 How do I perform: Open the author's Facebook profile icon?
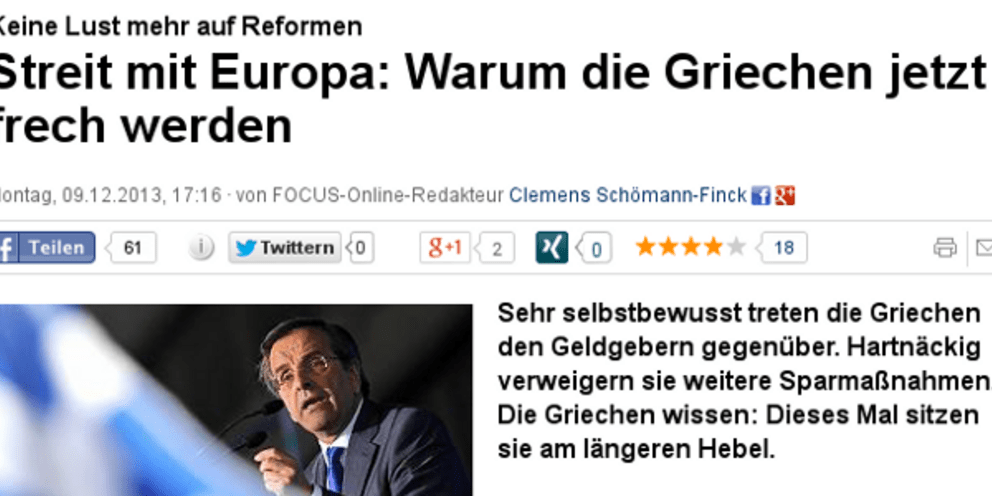coord(761,196)
